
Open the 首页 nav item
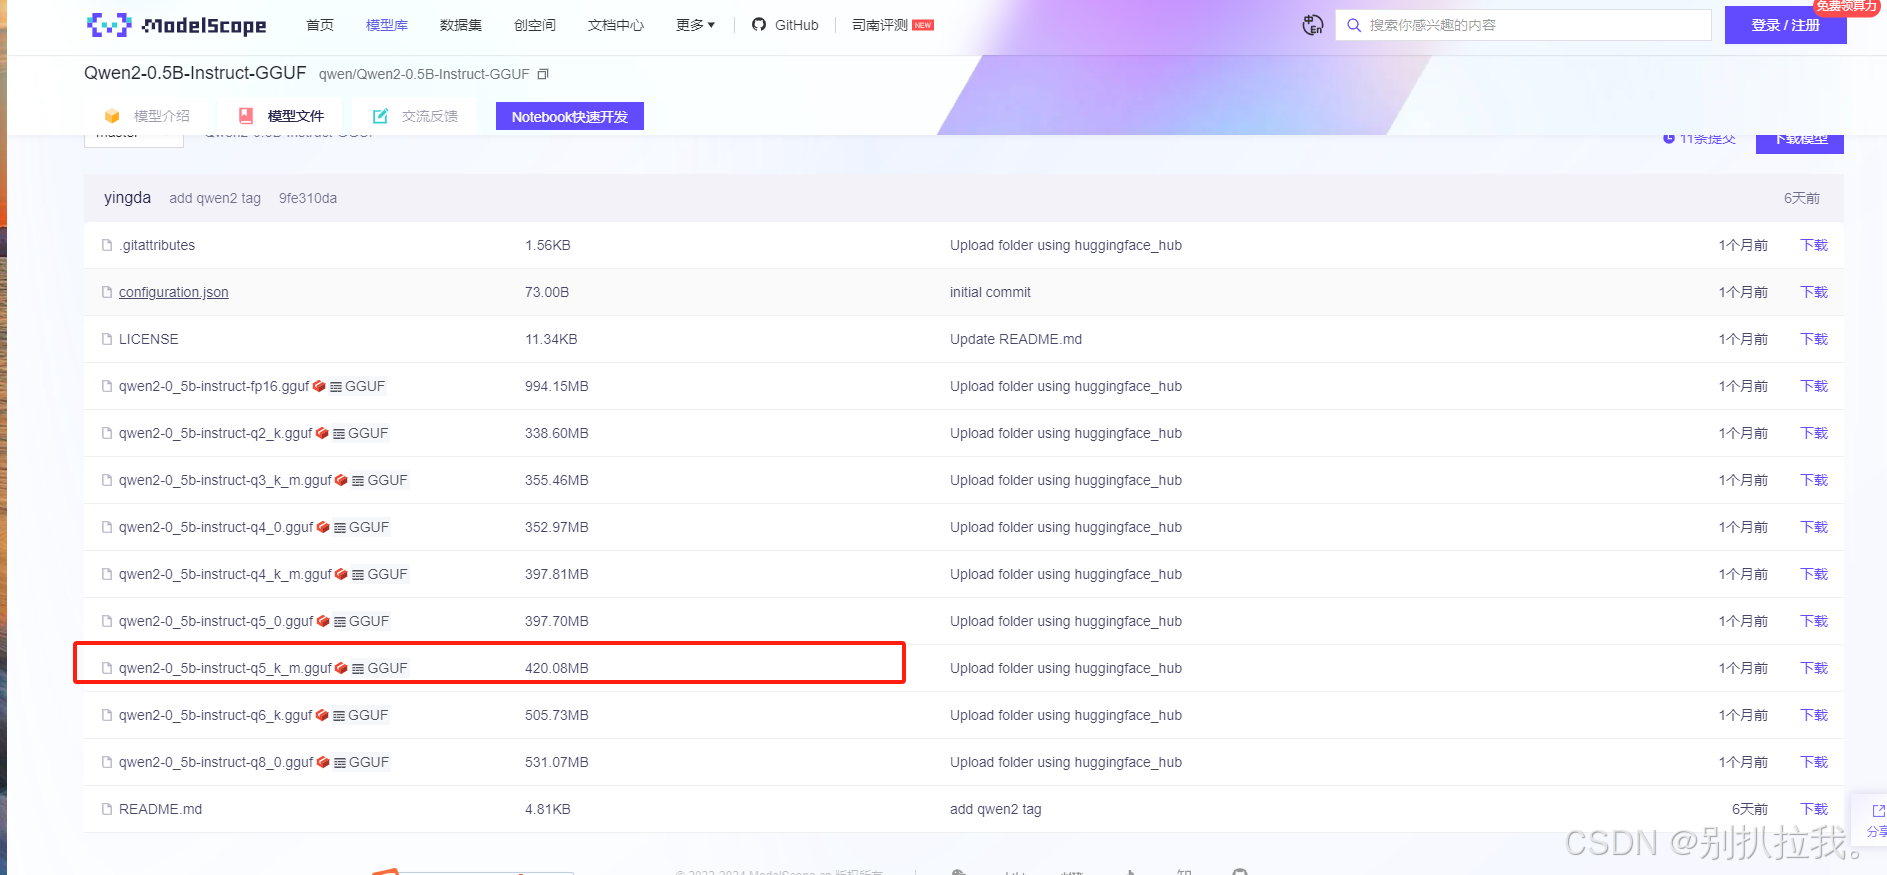coord(320,25)
